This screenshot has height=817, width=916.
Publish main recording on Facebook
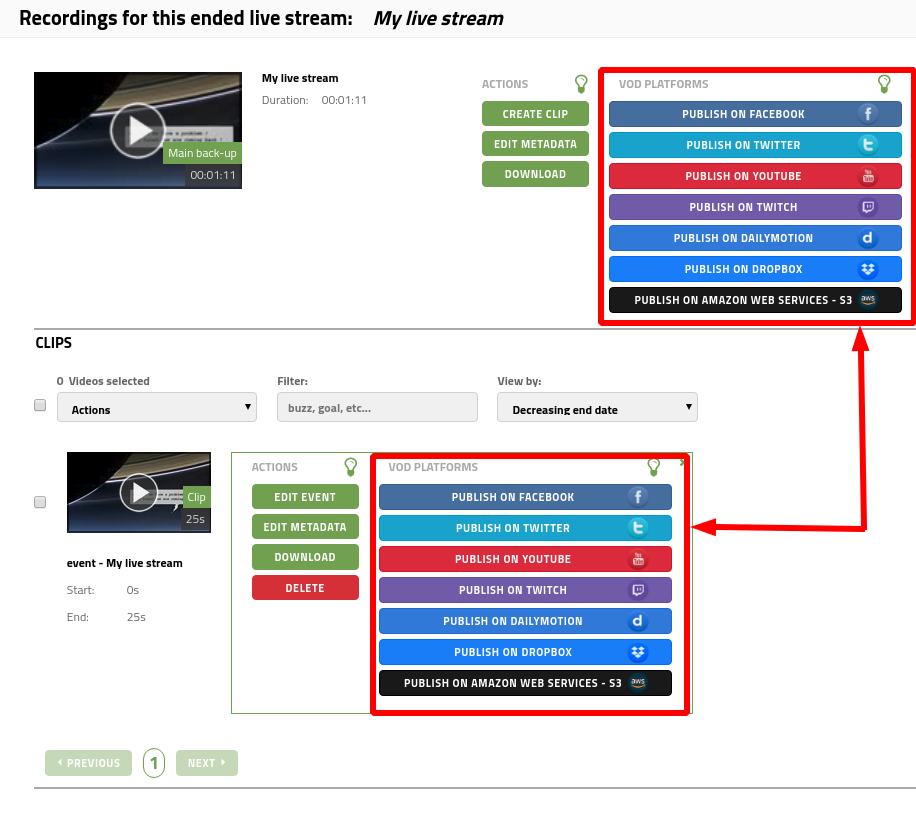(x=755, y=114)
